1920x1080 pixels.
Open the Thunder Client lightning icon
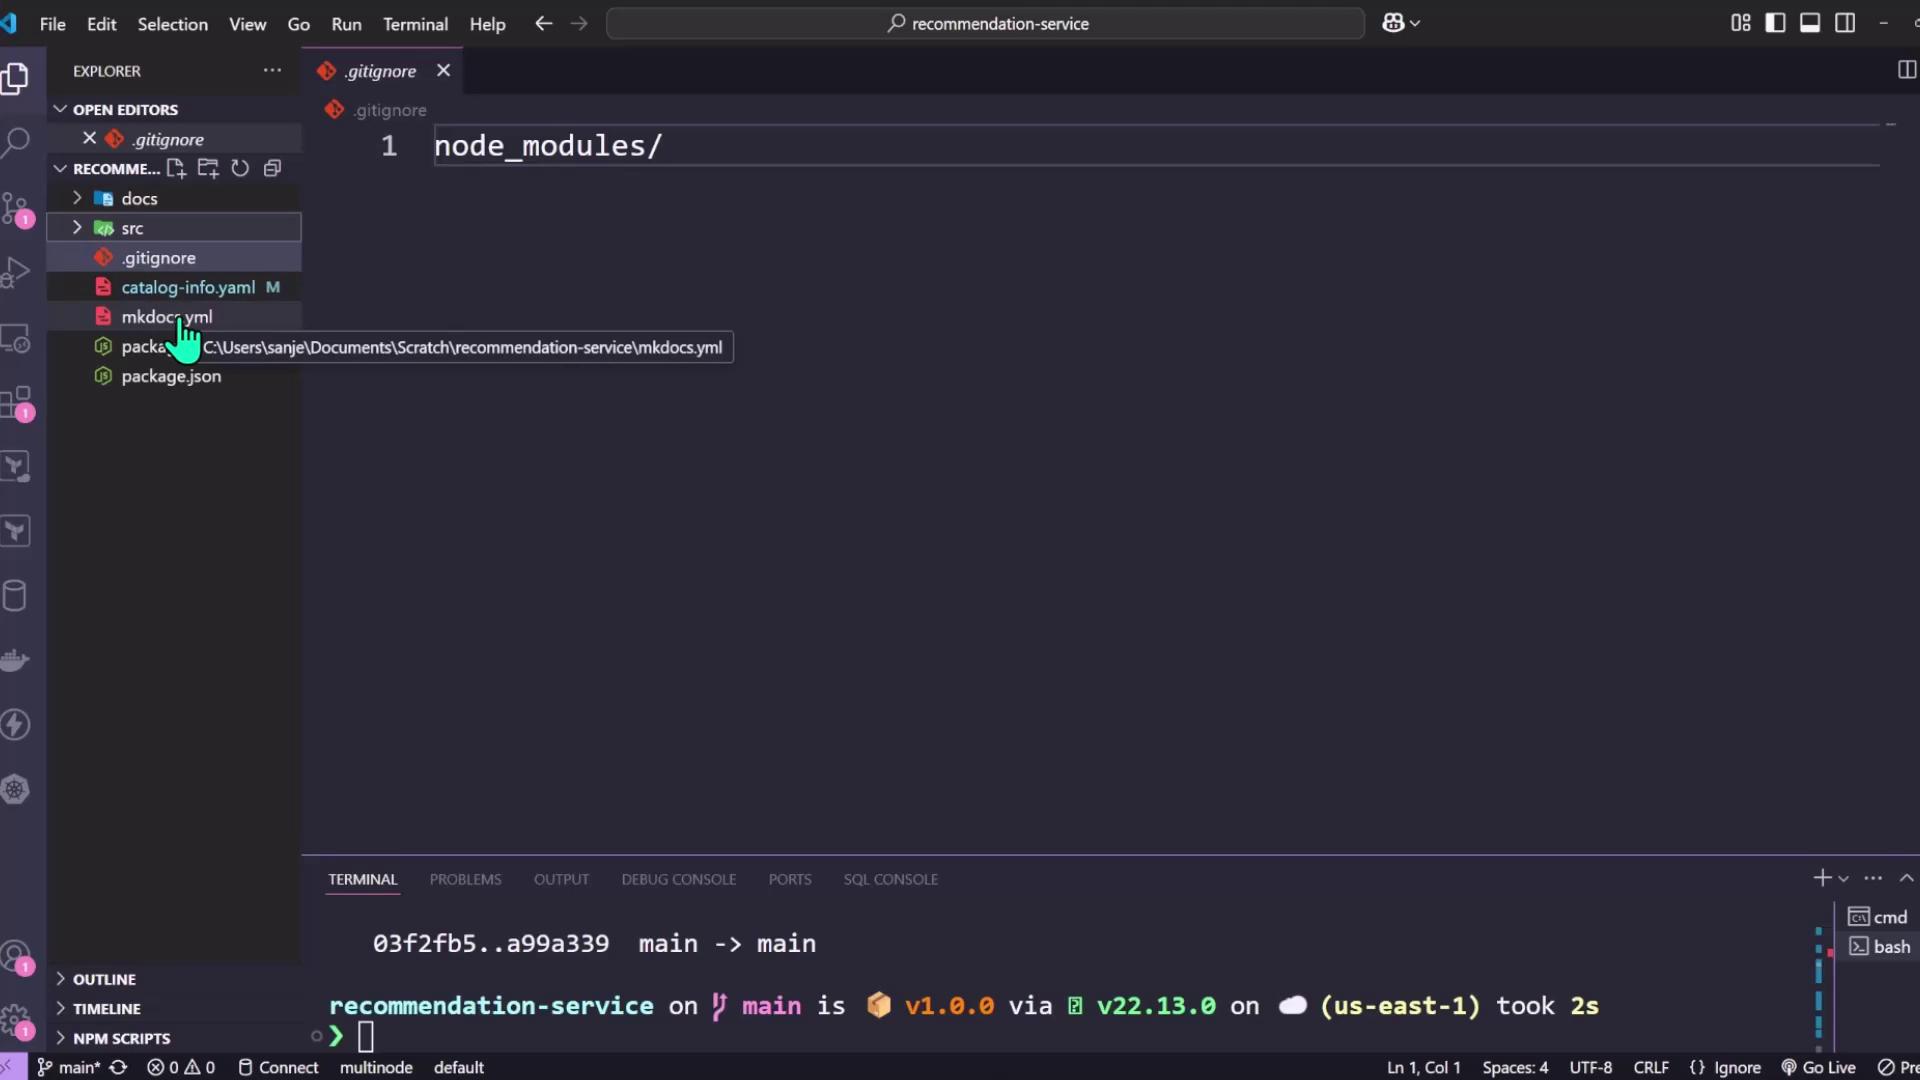click(15, 725)
